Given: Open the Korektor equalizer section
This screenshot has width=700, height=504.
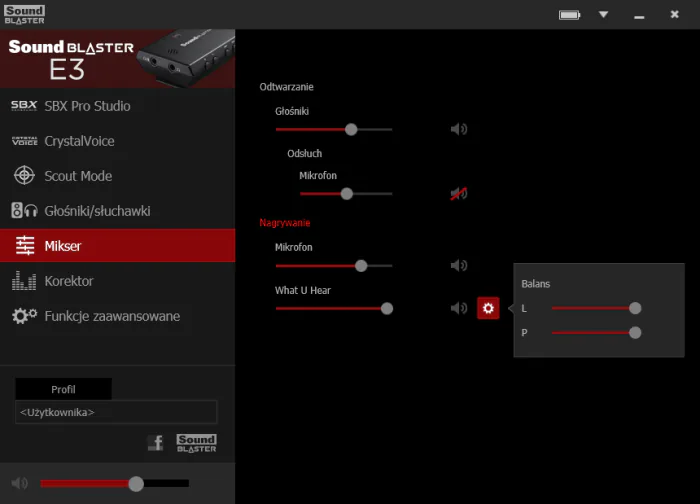Looking at the screenshot, I should click(117, 281).
